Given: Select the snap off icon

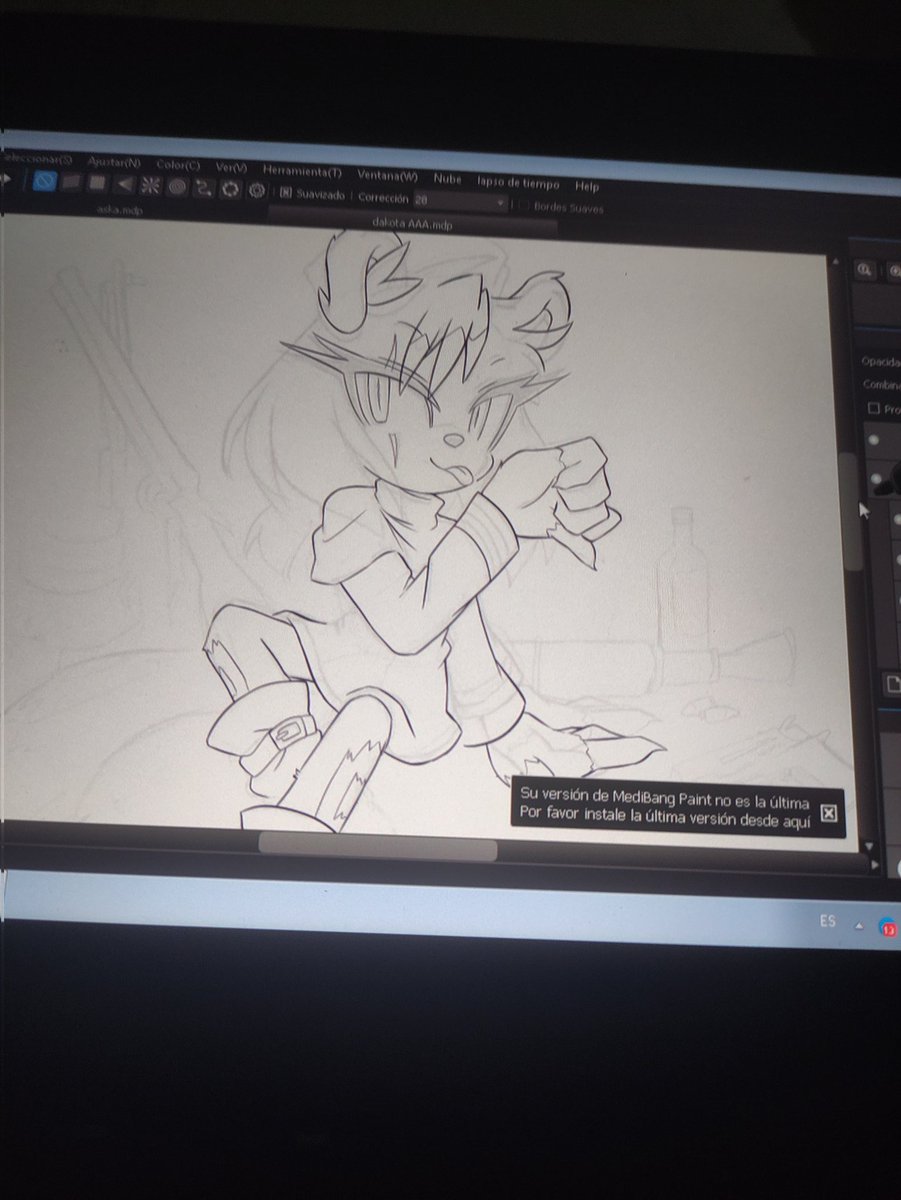Looking at the screenshot, I should point(44,182).
